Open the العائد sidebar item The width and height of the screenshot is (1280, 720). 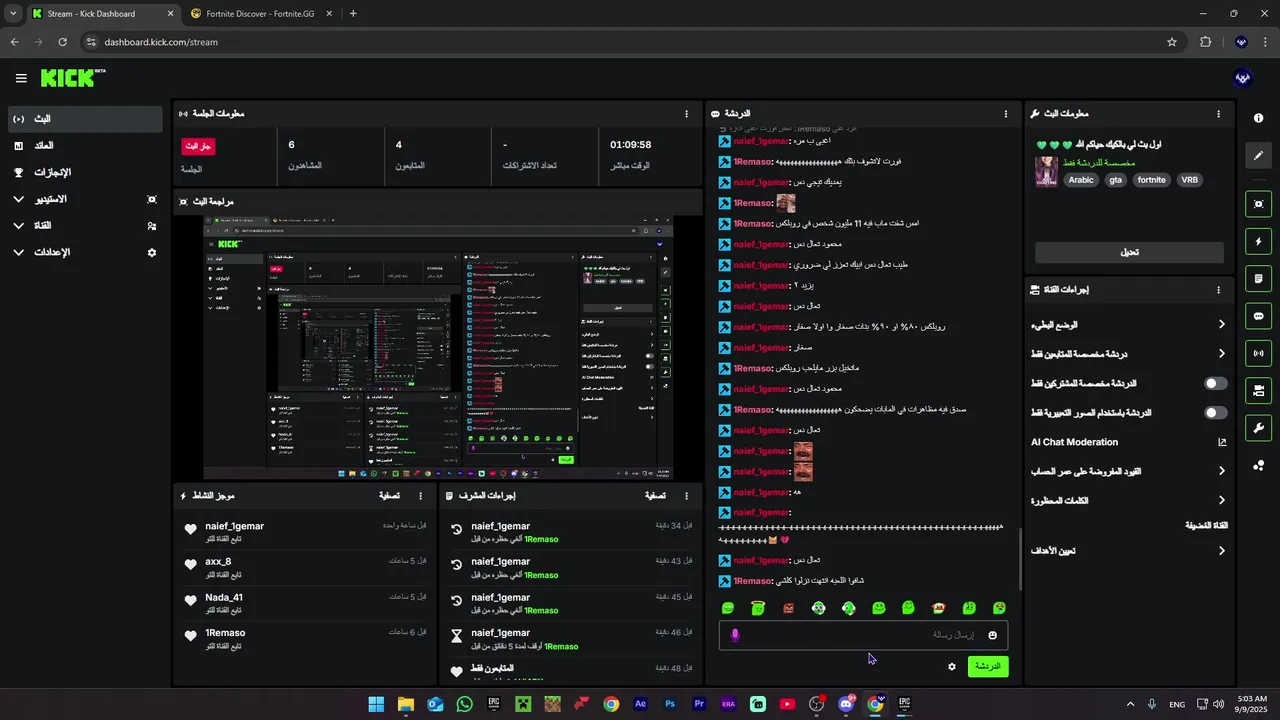coord(84,146)
